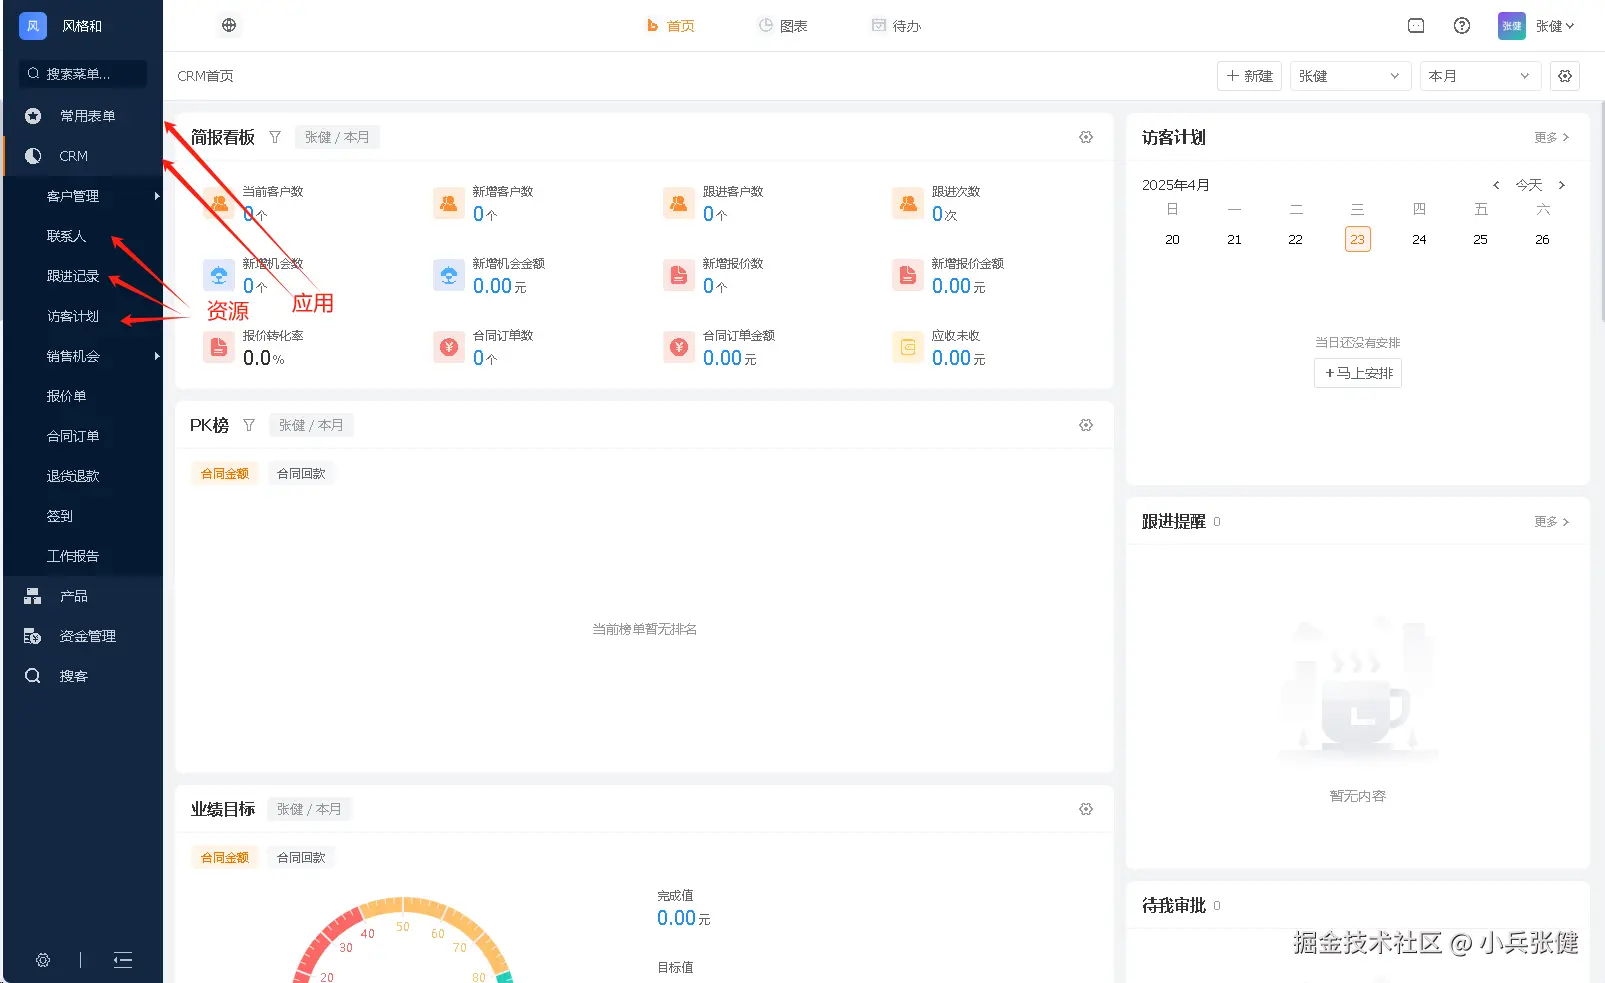Click 马上安排 button
Viewport: 1605px width, 983px height.
pos(1358,373)
